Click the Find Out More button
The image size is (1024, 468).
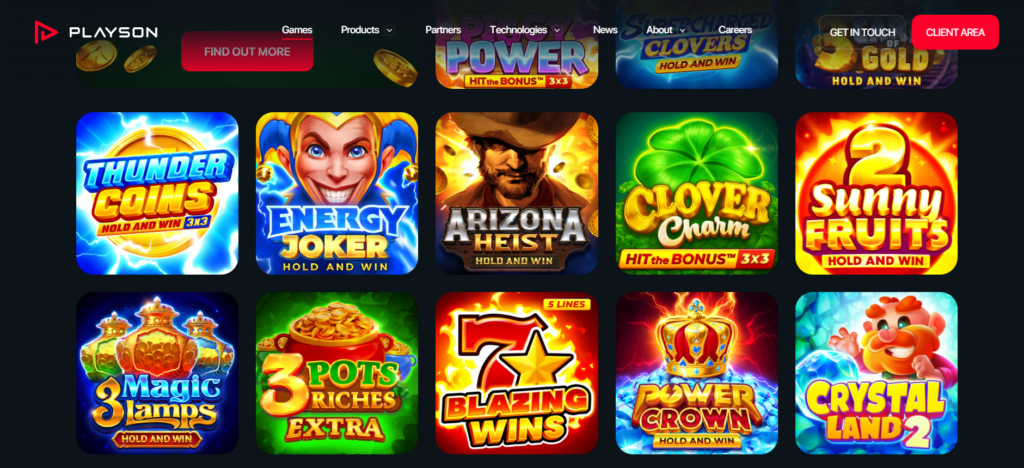point(247,52)
